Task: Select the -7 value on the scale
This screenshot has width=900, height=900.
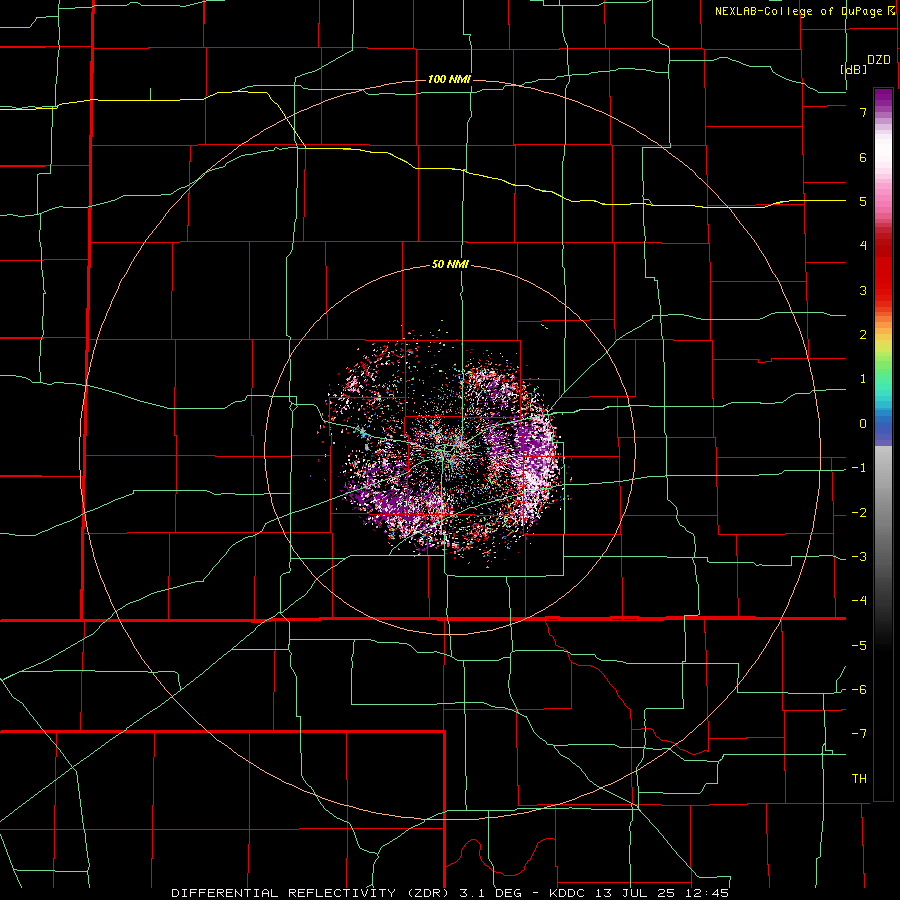Action: pyautogui.click(x=859, y=734)
